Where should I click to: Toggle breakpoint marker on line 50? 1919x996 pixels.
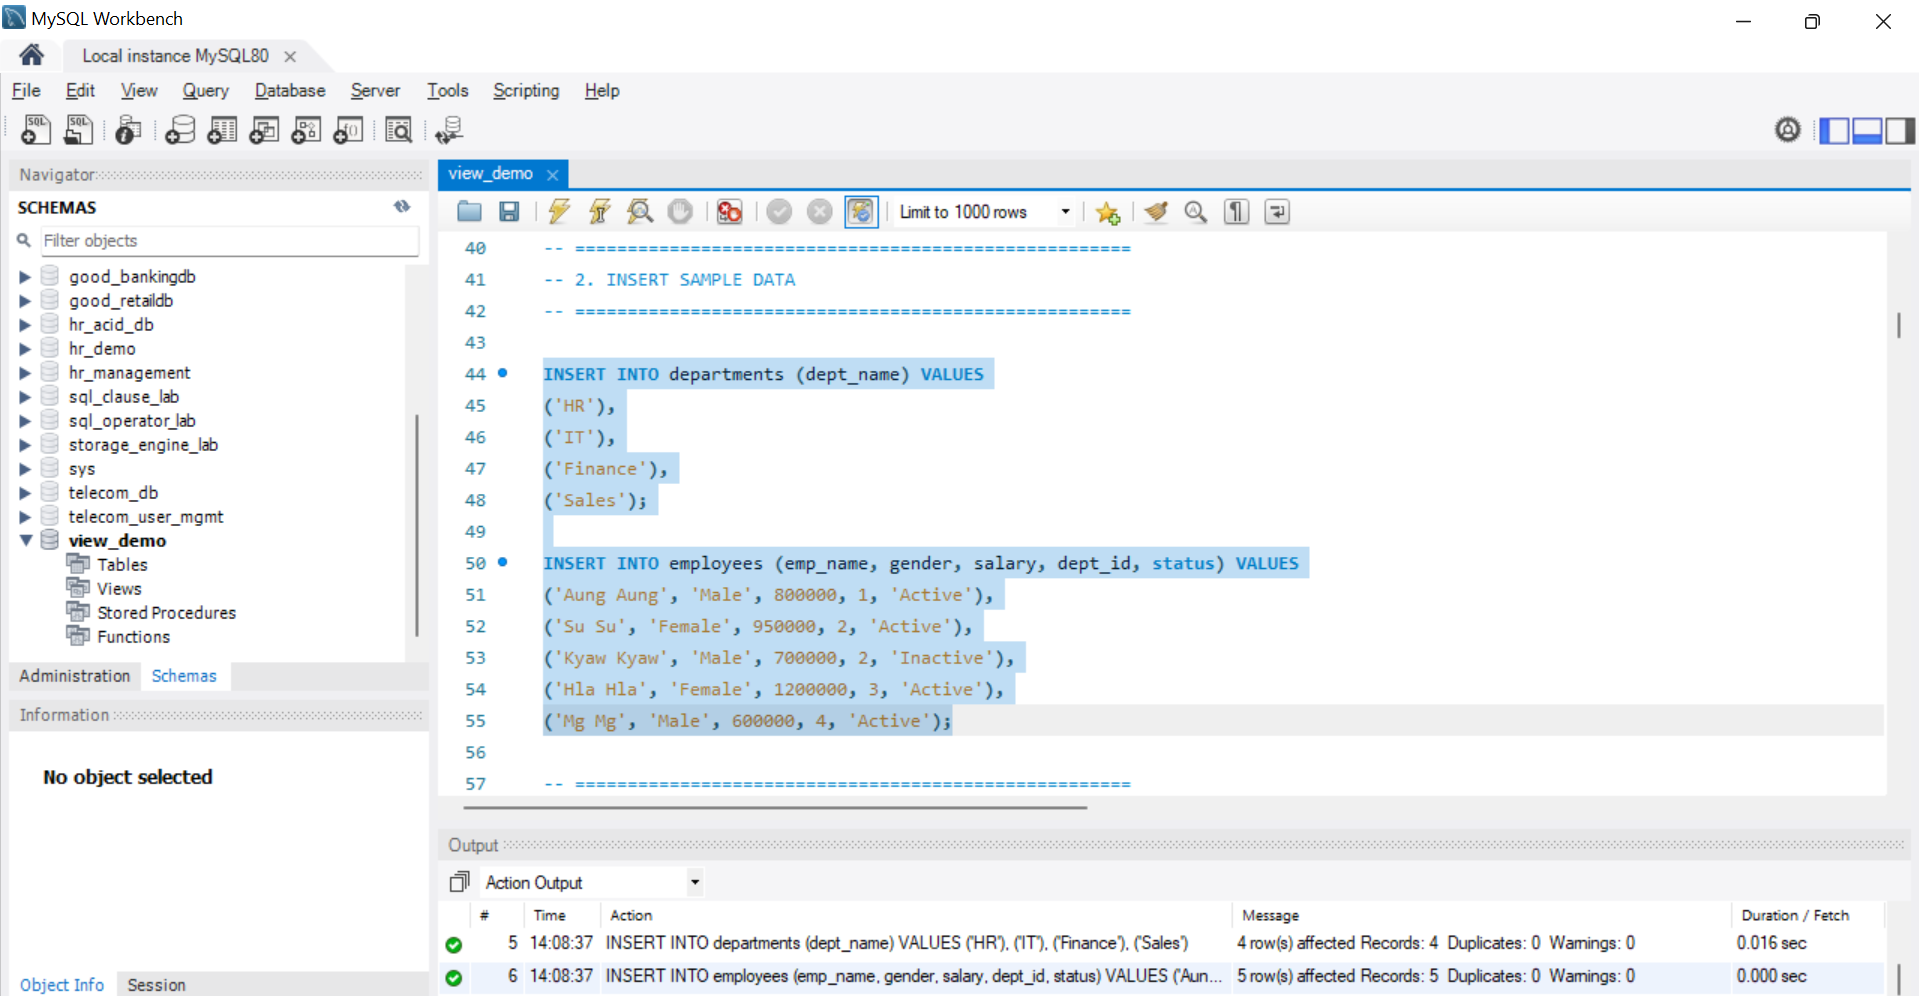click(502, 562)
